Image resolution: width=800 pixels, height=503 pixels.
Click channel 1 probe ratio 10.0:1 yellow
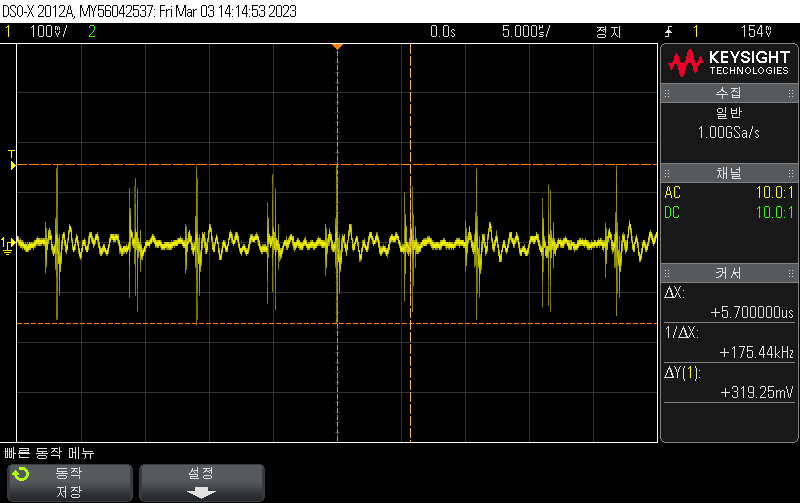coord(774,193)
